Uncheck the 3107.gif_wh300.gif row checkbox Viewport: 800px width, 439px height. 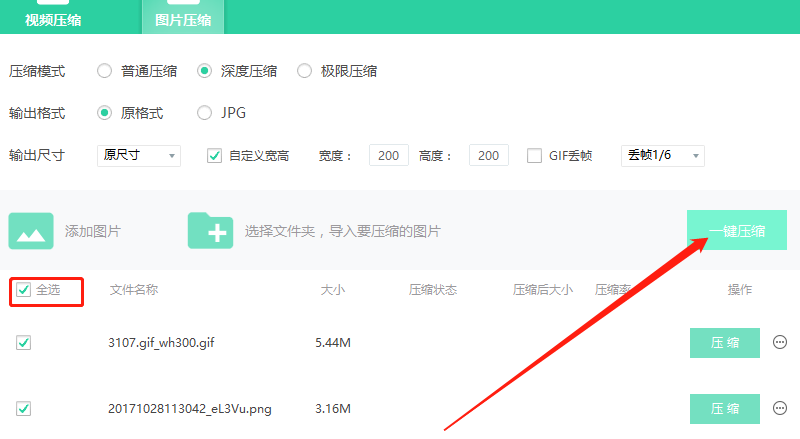(x=23, y=343)
